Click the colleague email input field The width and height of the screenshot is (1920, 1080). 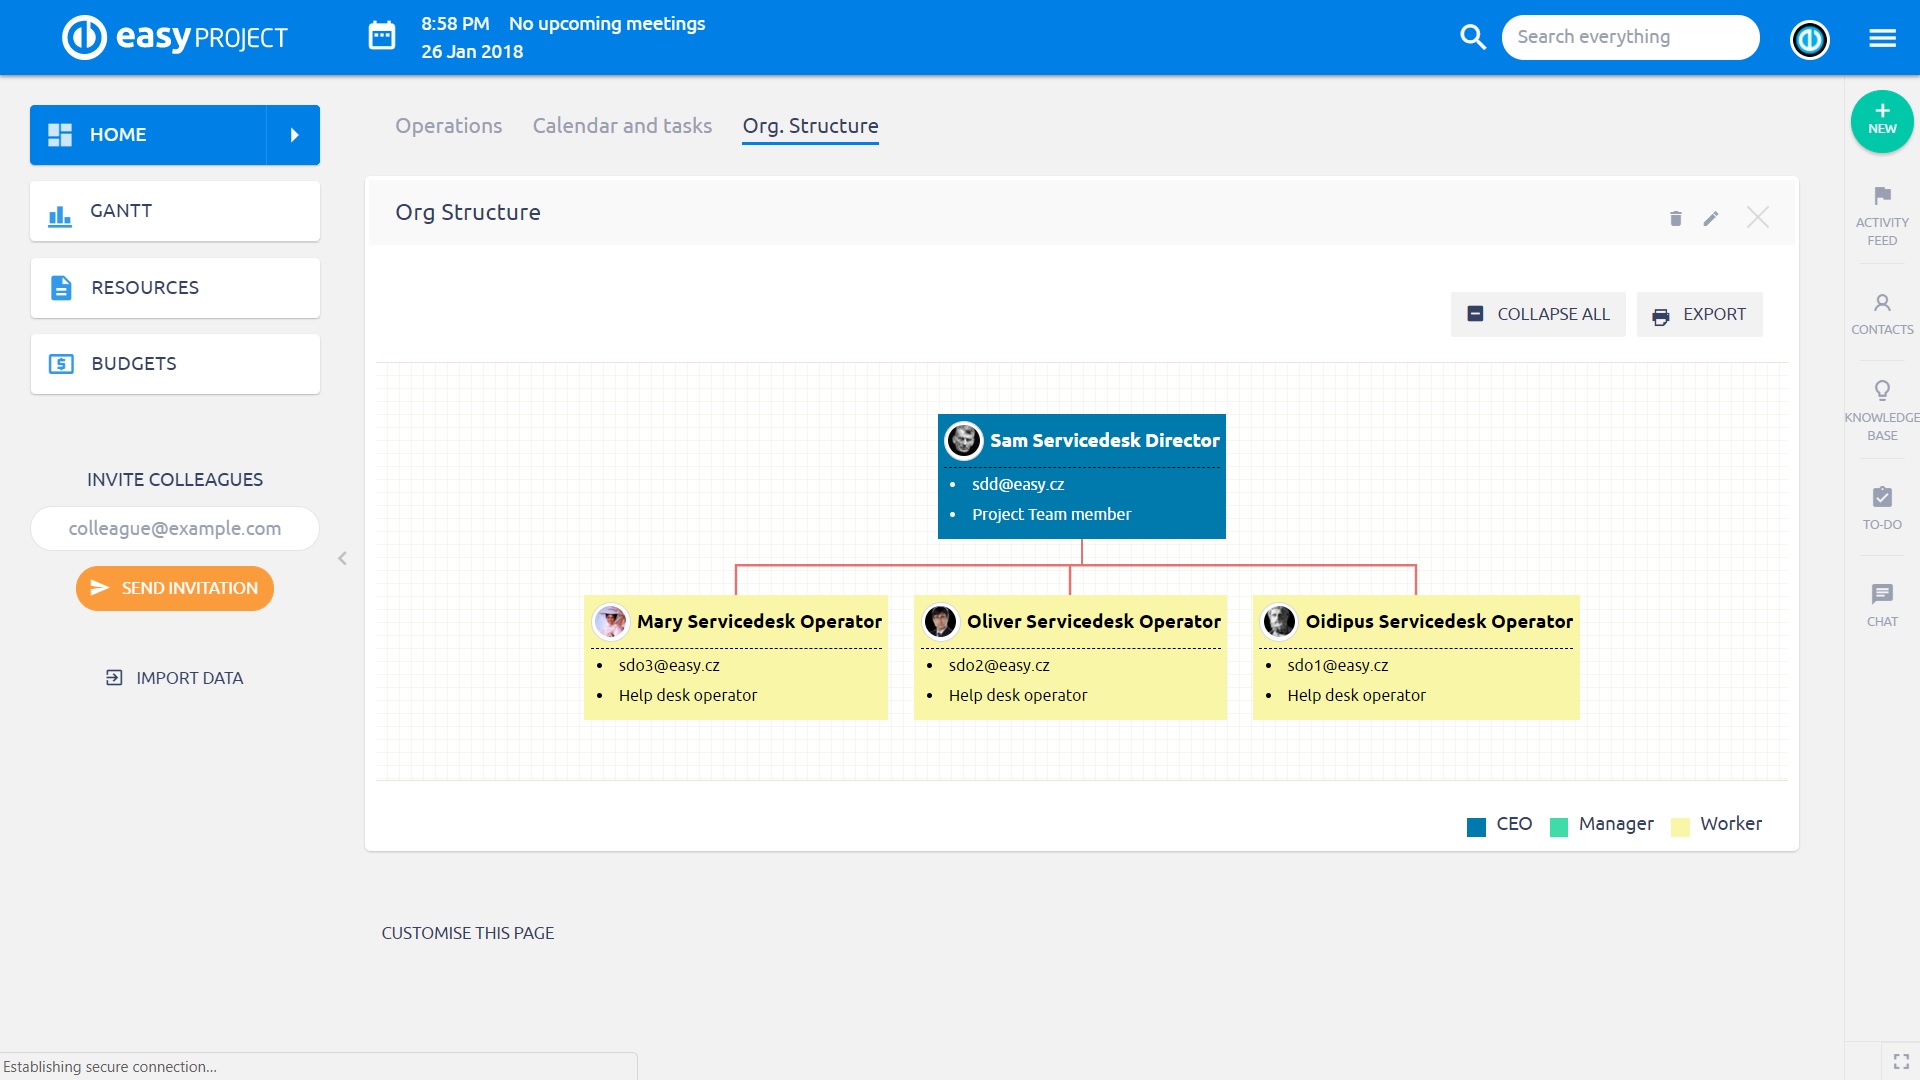[x=175, y=528]
